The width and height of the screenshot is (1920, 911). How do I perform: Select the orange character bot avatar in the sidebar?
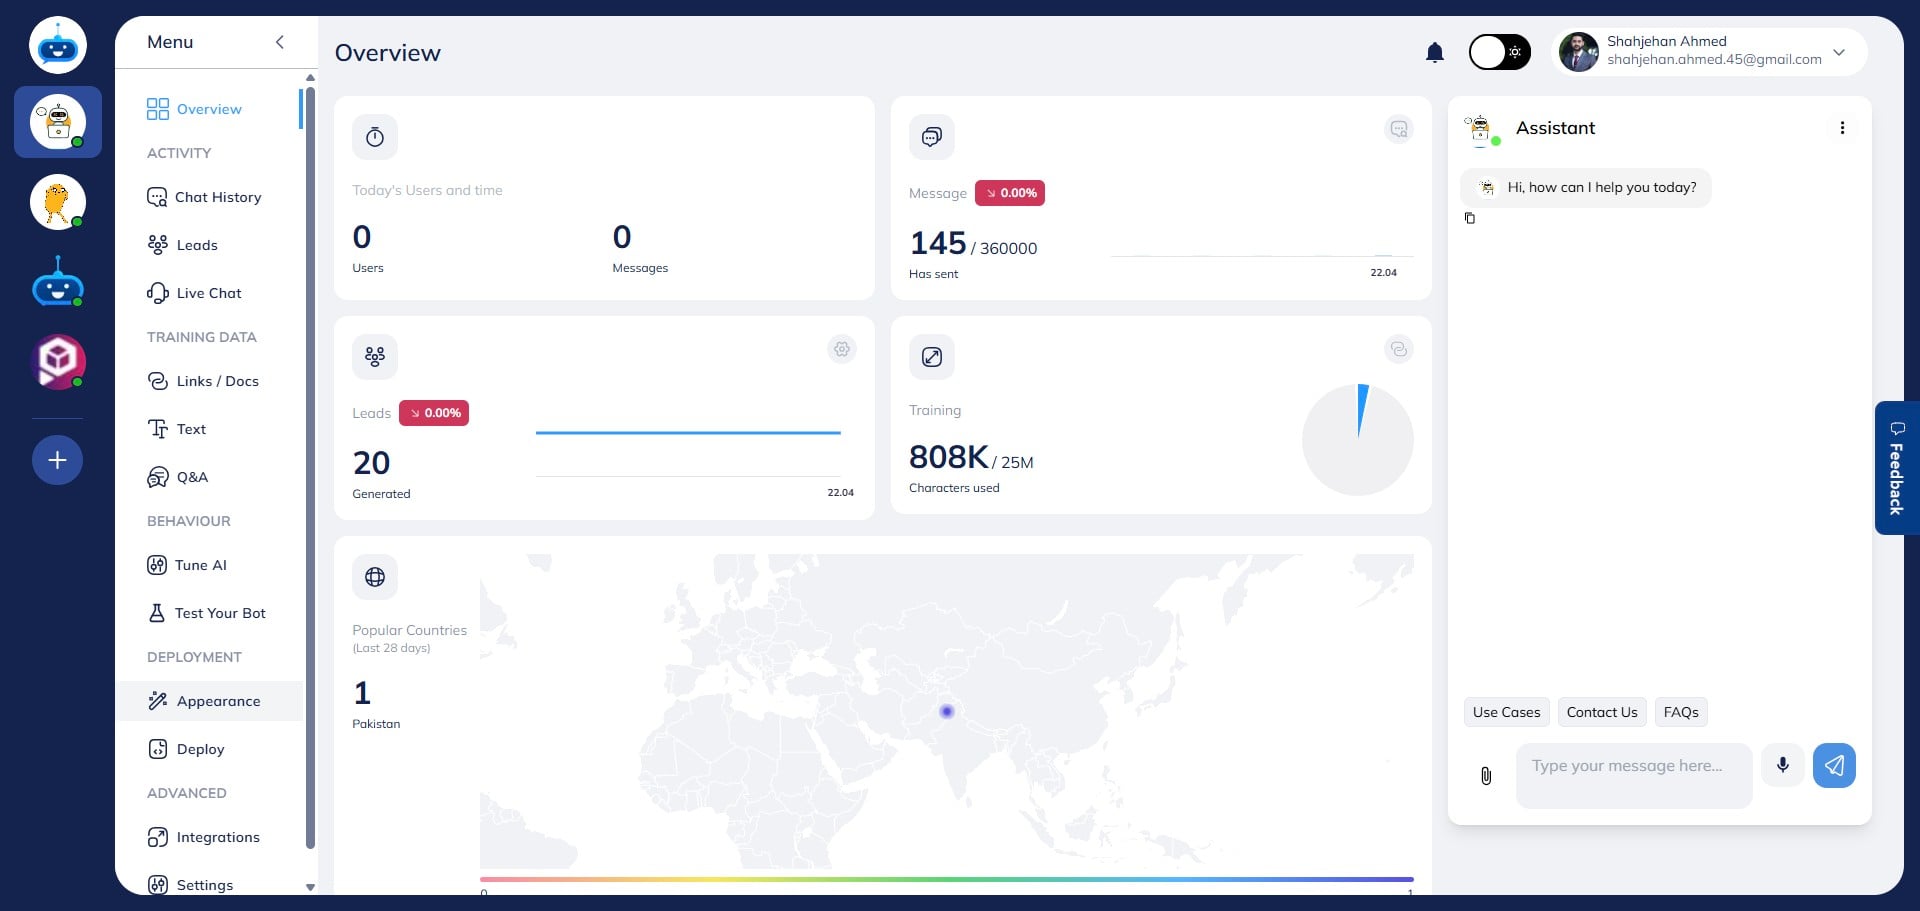(x=57, y=202)
